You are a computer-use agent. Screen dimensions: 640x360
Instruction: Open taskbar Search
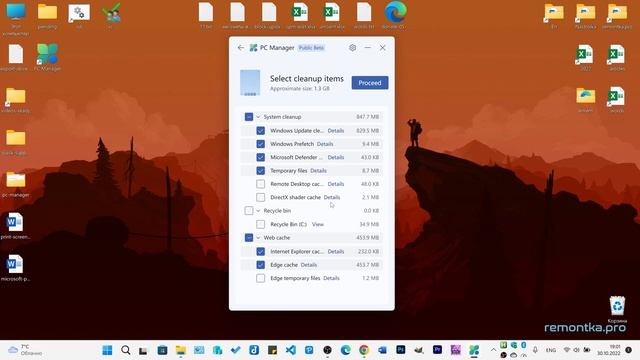[125, 350]
